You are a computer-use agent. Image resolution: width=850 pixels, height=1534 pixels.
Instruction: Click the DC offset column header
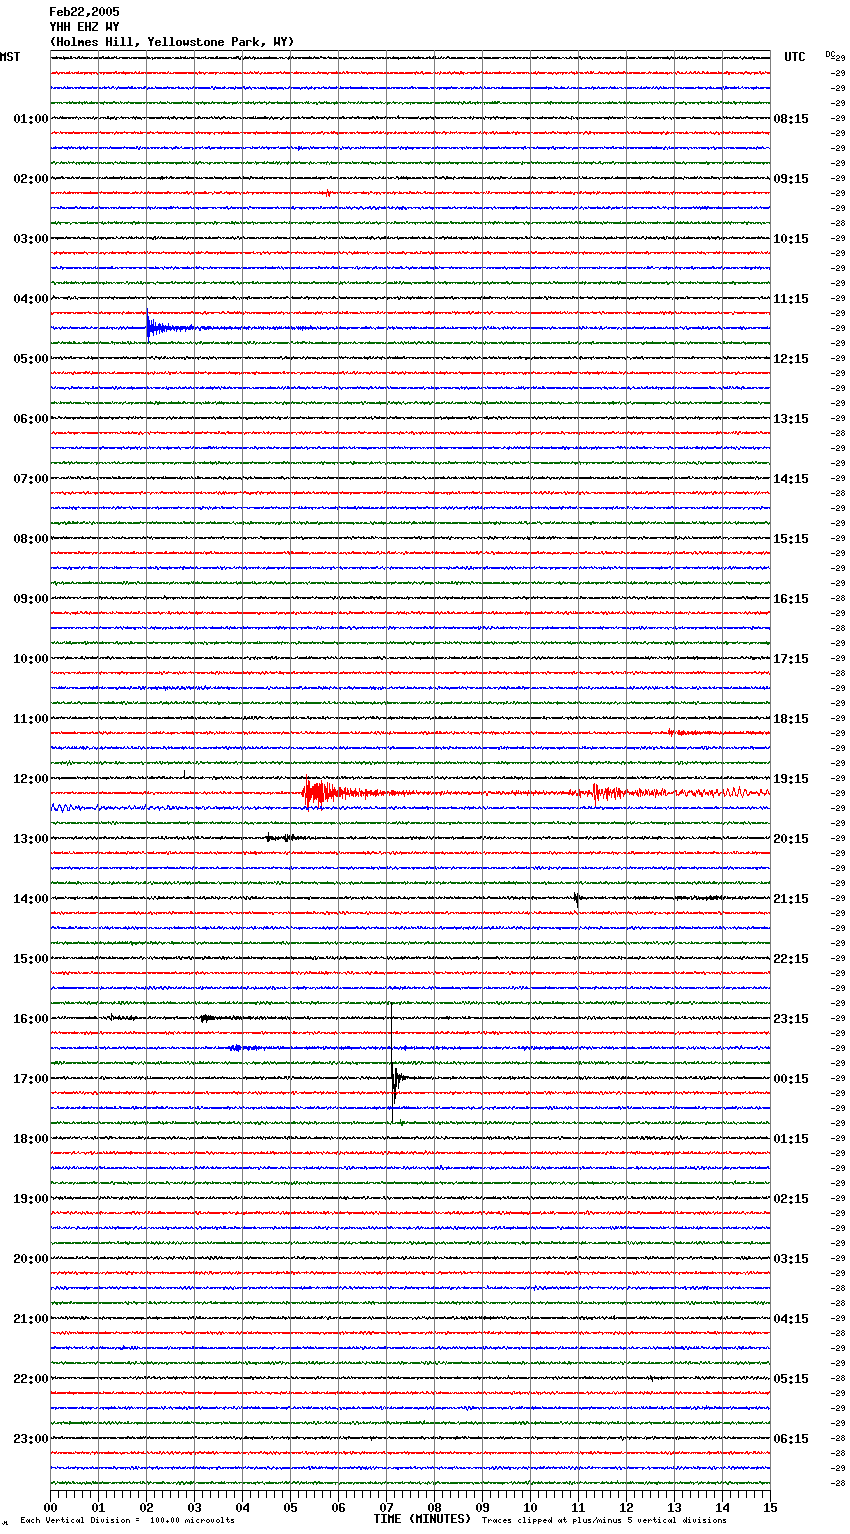831,54
